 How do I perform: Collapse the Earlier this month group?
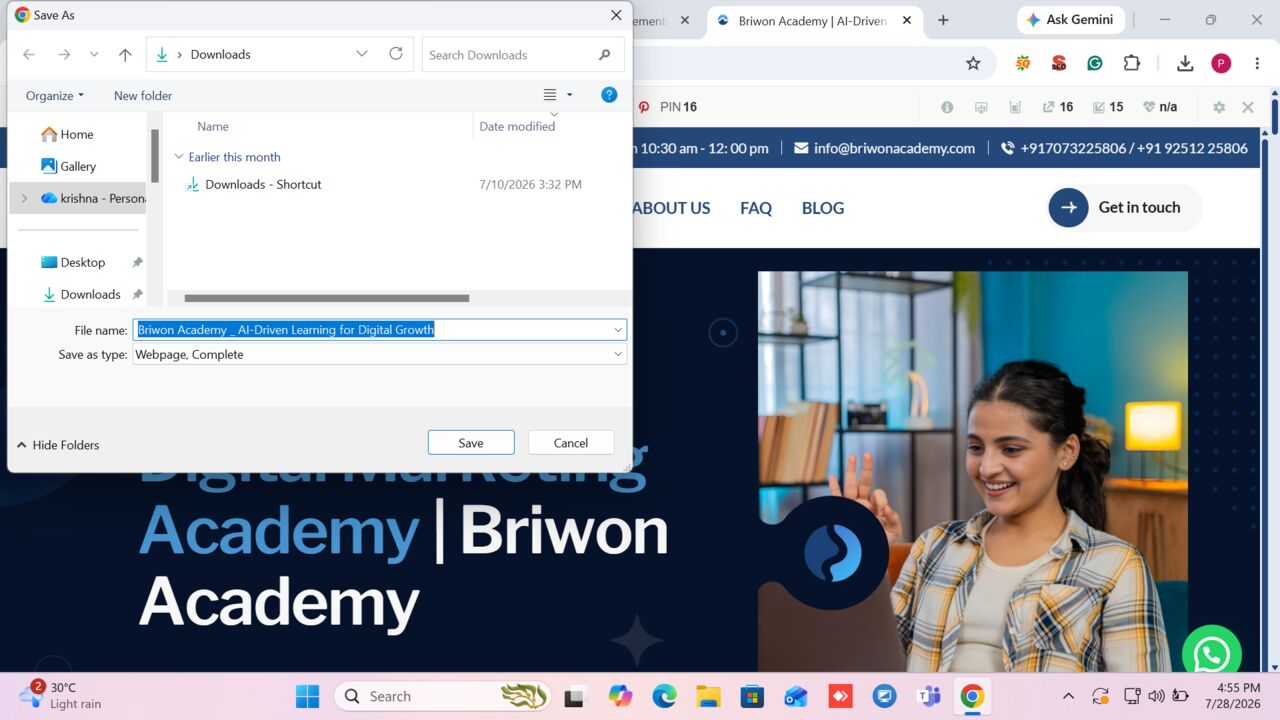coord(179,157)
